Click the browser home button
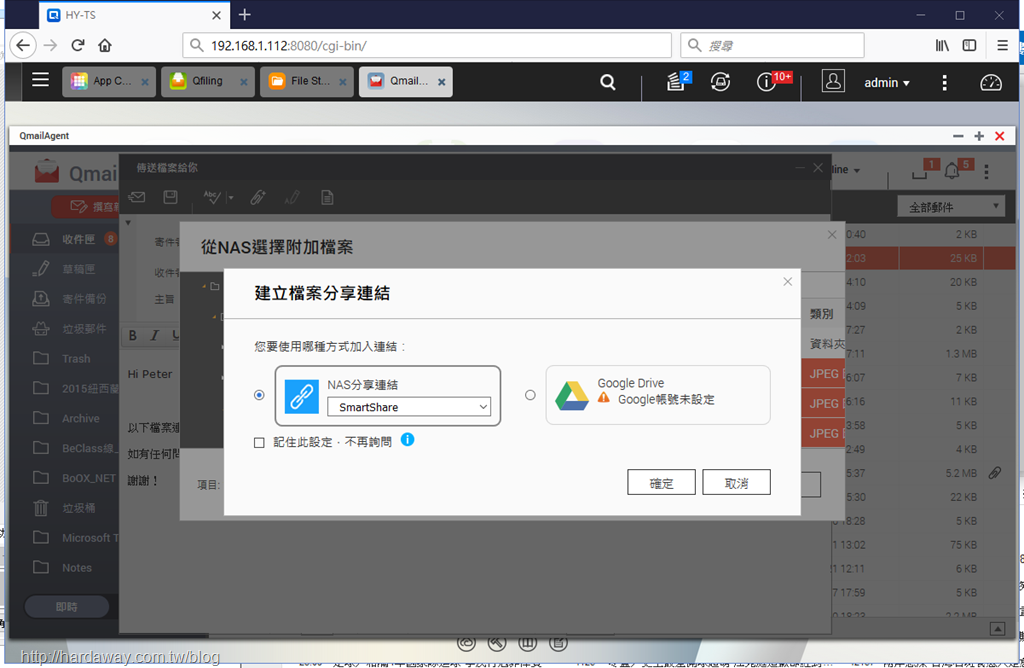Image resolution: width=1024 pixels, height=668 pixels. [x=104, y=45]
